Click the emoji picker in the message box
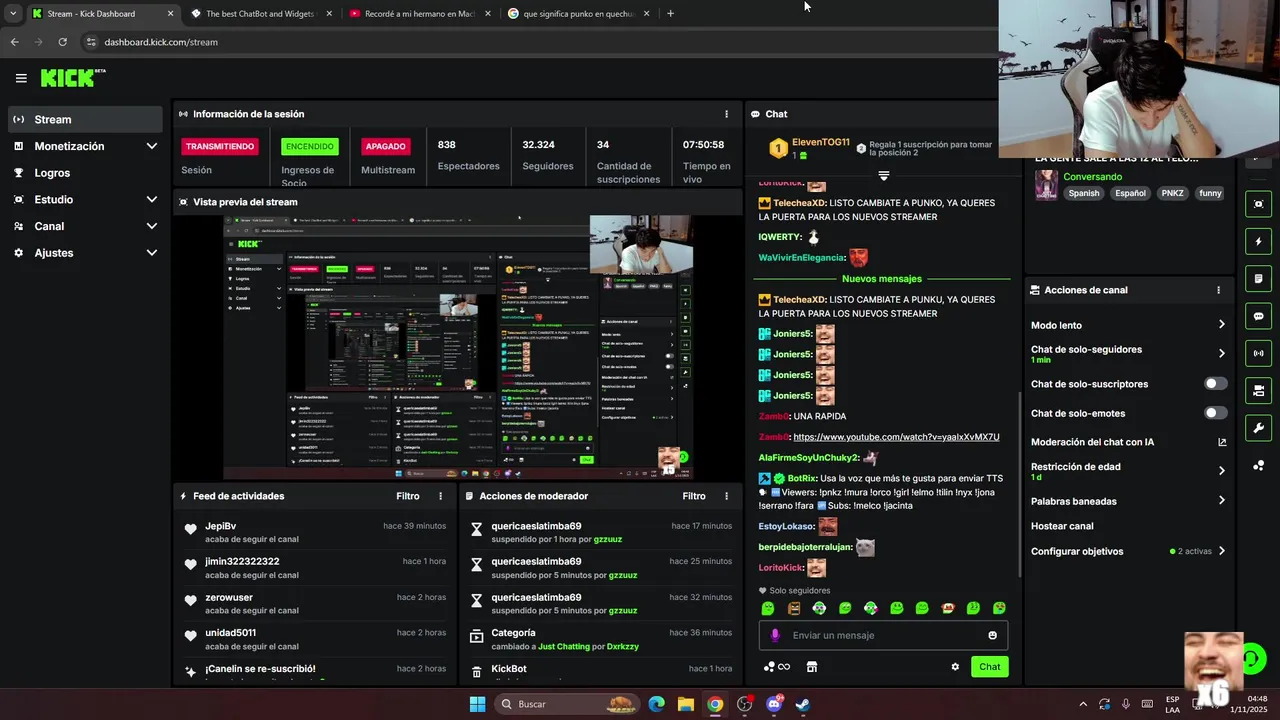The image size is (1280, 720). point(992,635)
